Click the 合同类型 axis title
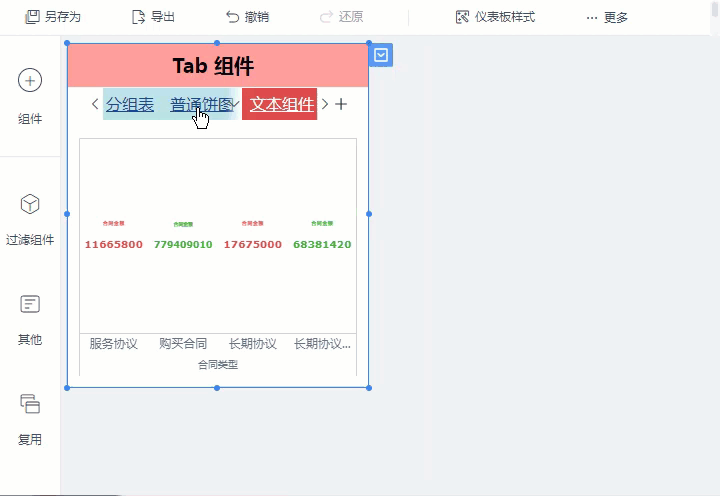This screenshot has height=496, width=720. tap(218, 365)
